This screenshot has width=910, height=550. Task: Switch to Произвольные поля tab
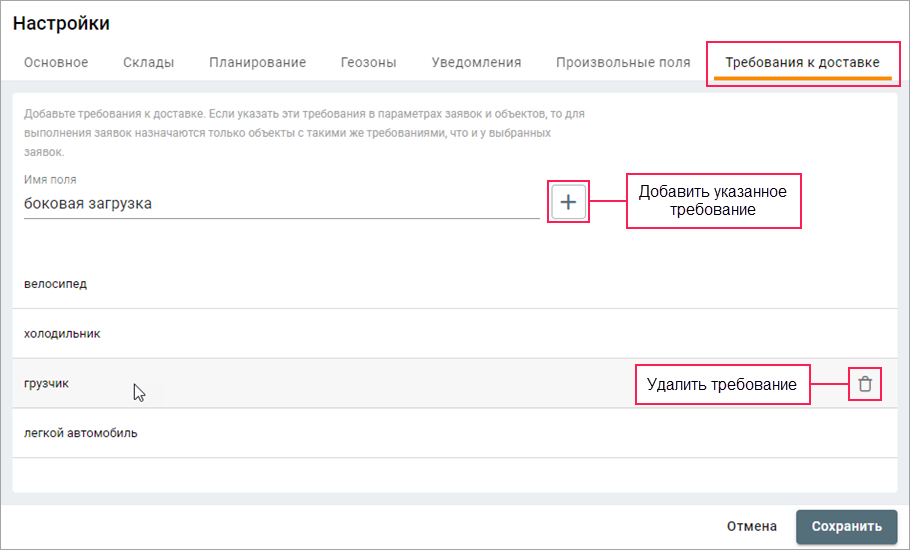click(x=623, y=62)
